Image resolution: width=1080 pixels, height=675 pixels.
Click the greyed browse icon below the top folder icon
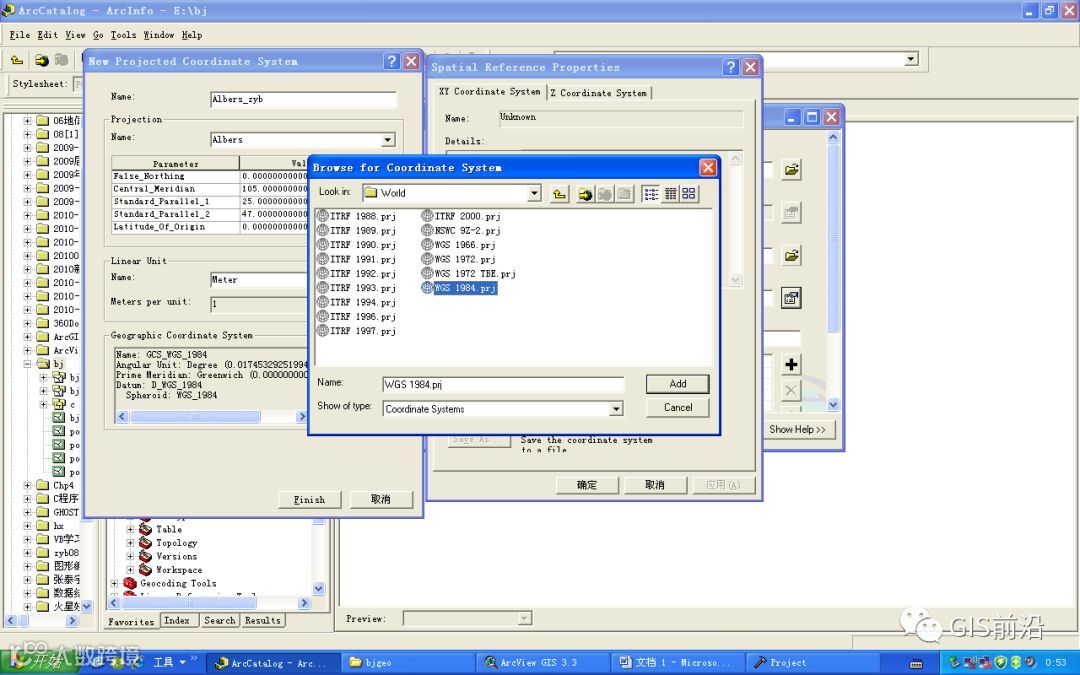click(791, 212)
